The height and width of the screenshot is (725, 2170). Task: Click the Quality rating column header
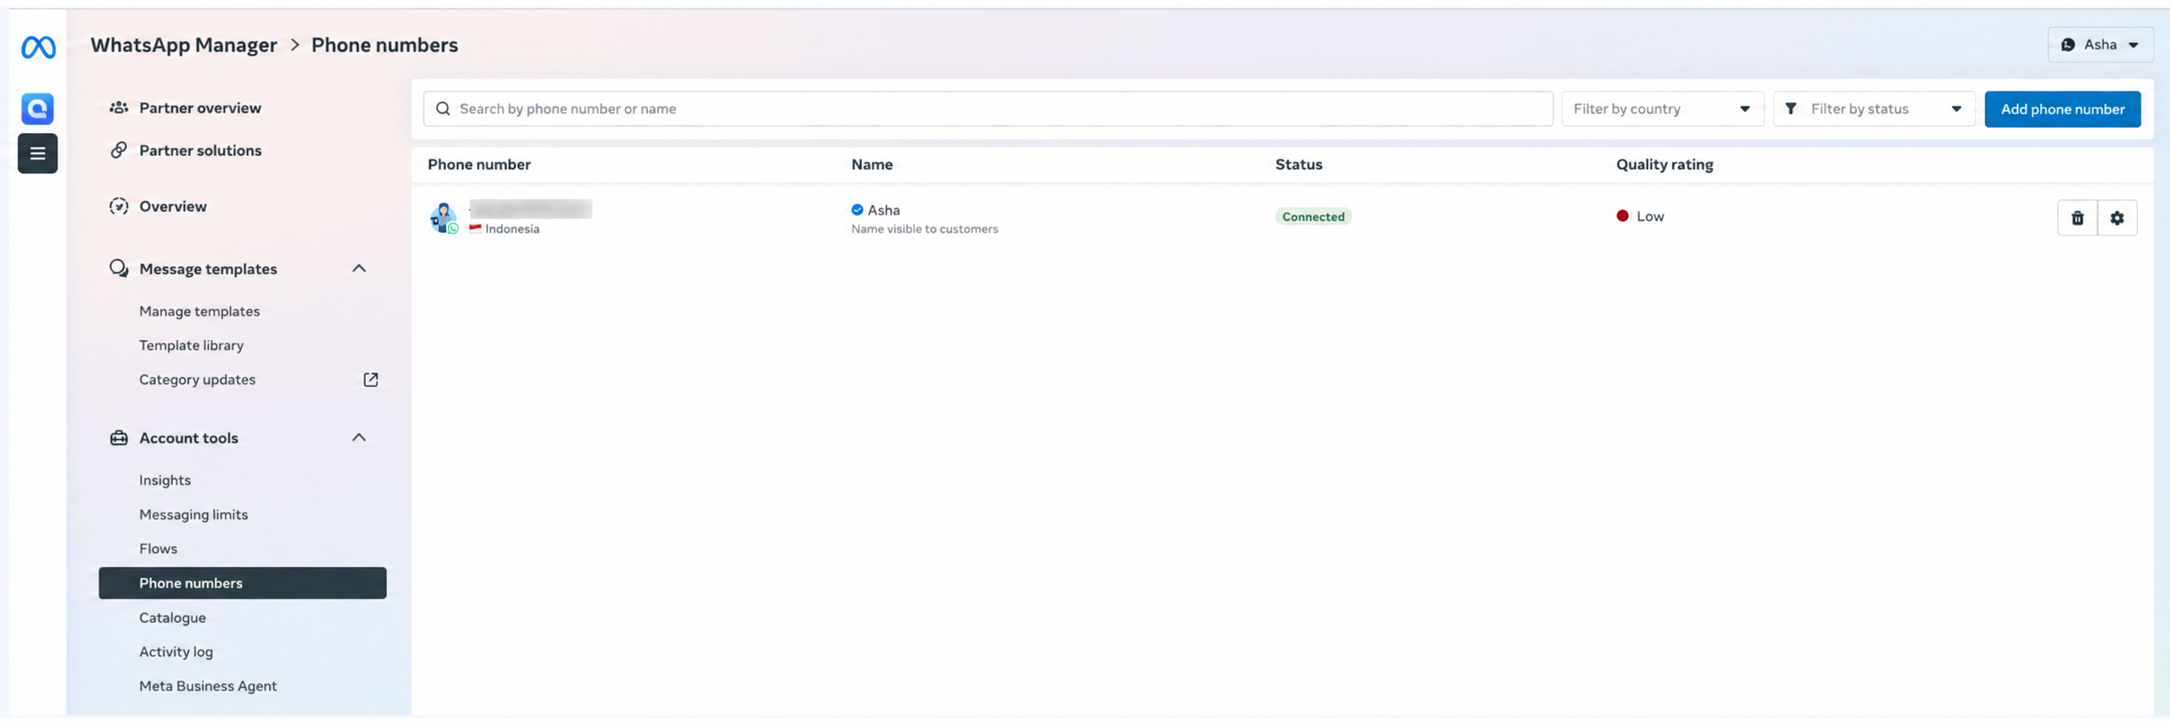[1664, 164]
